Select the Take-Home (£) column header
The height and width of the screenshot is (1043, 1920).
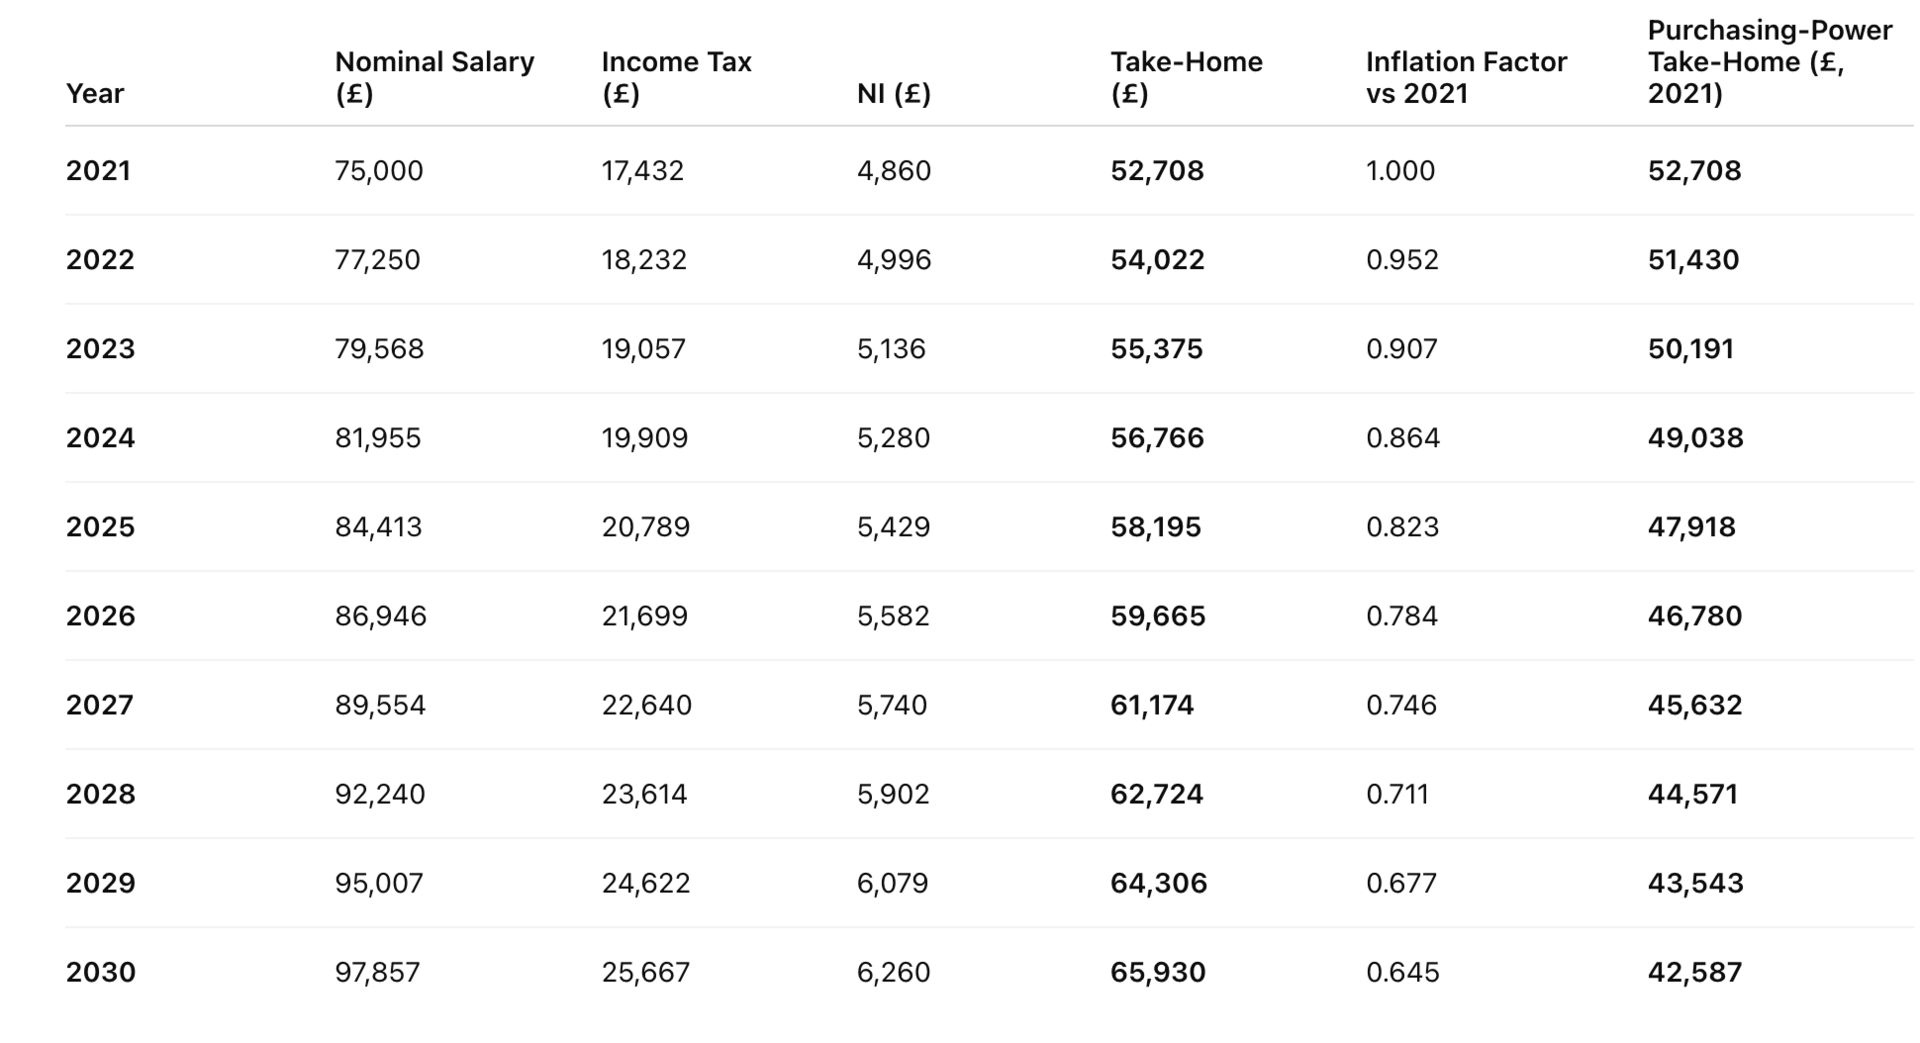(x=1186, y=77)
